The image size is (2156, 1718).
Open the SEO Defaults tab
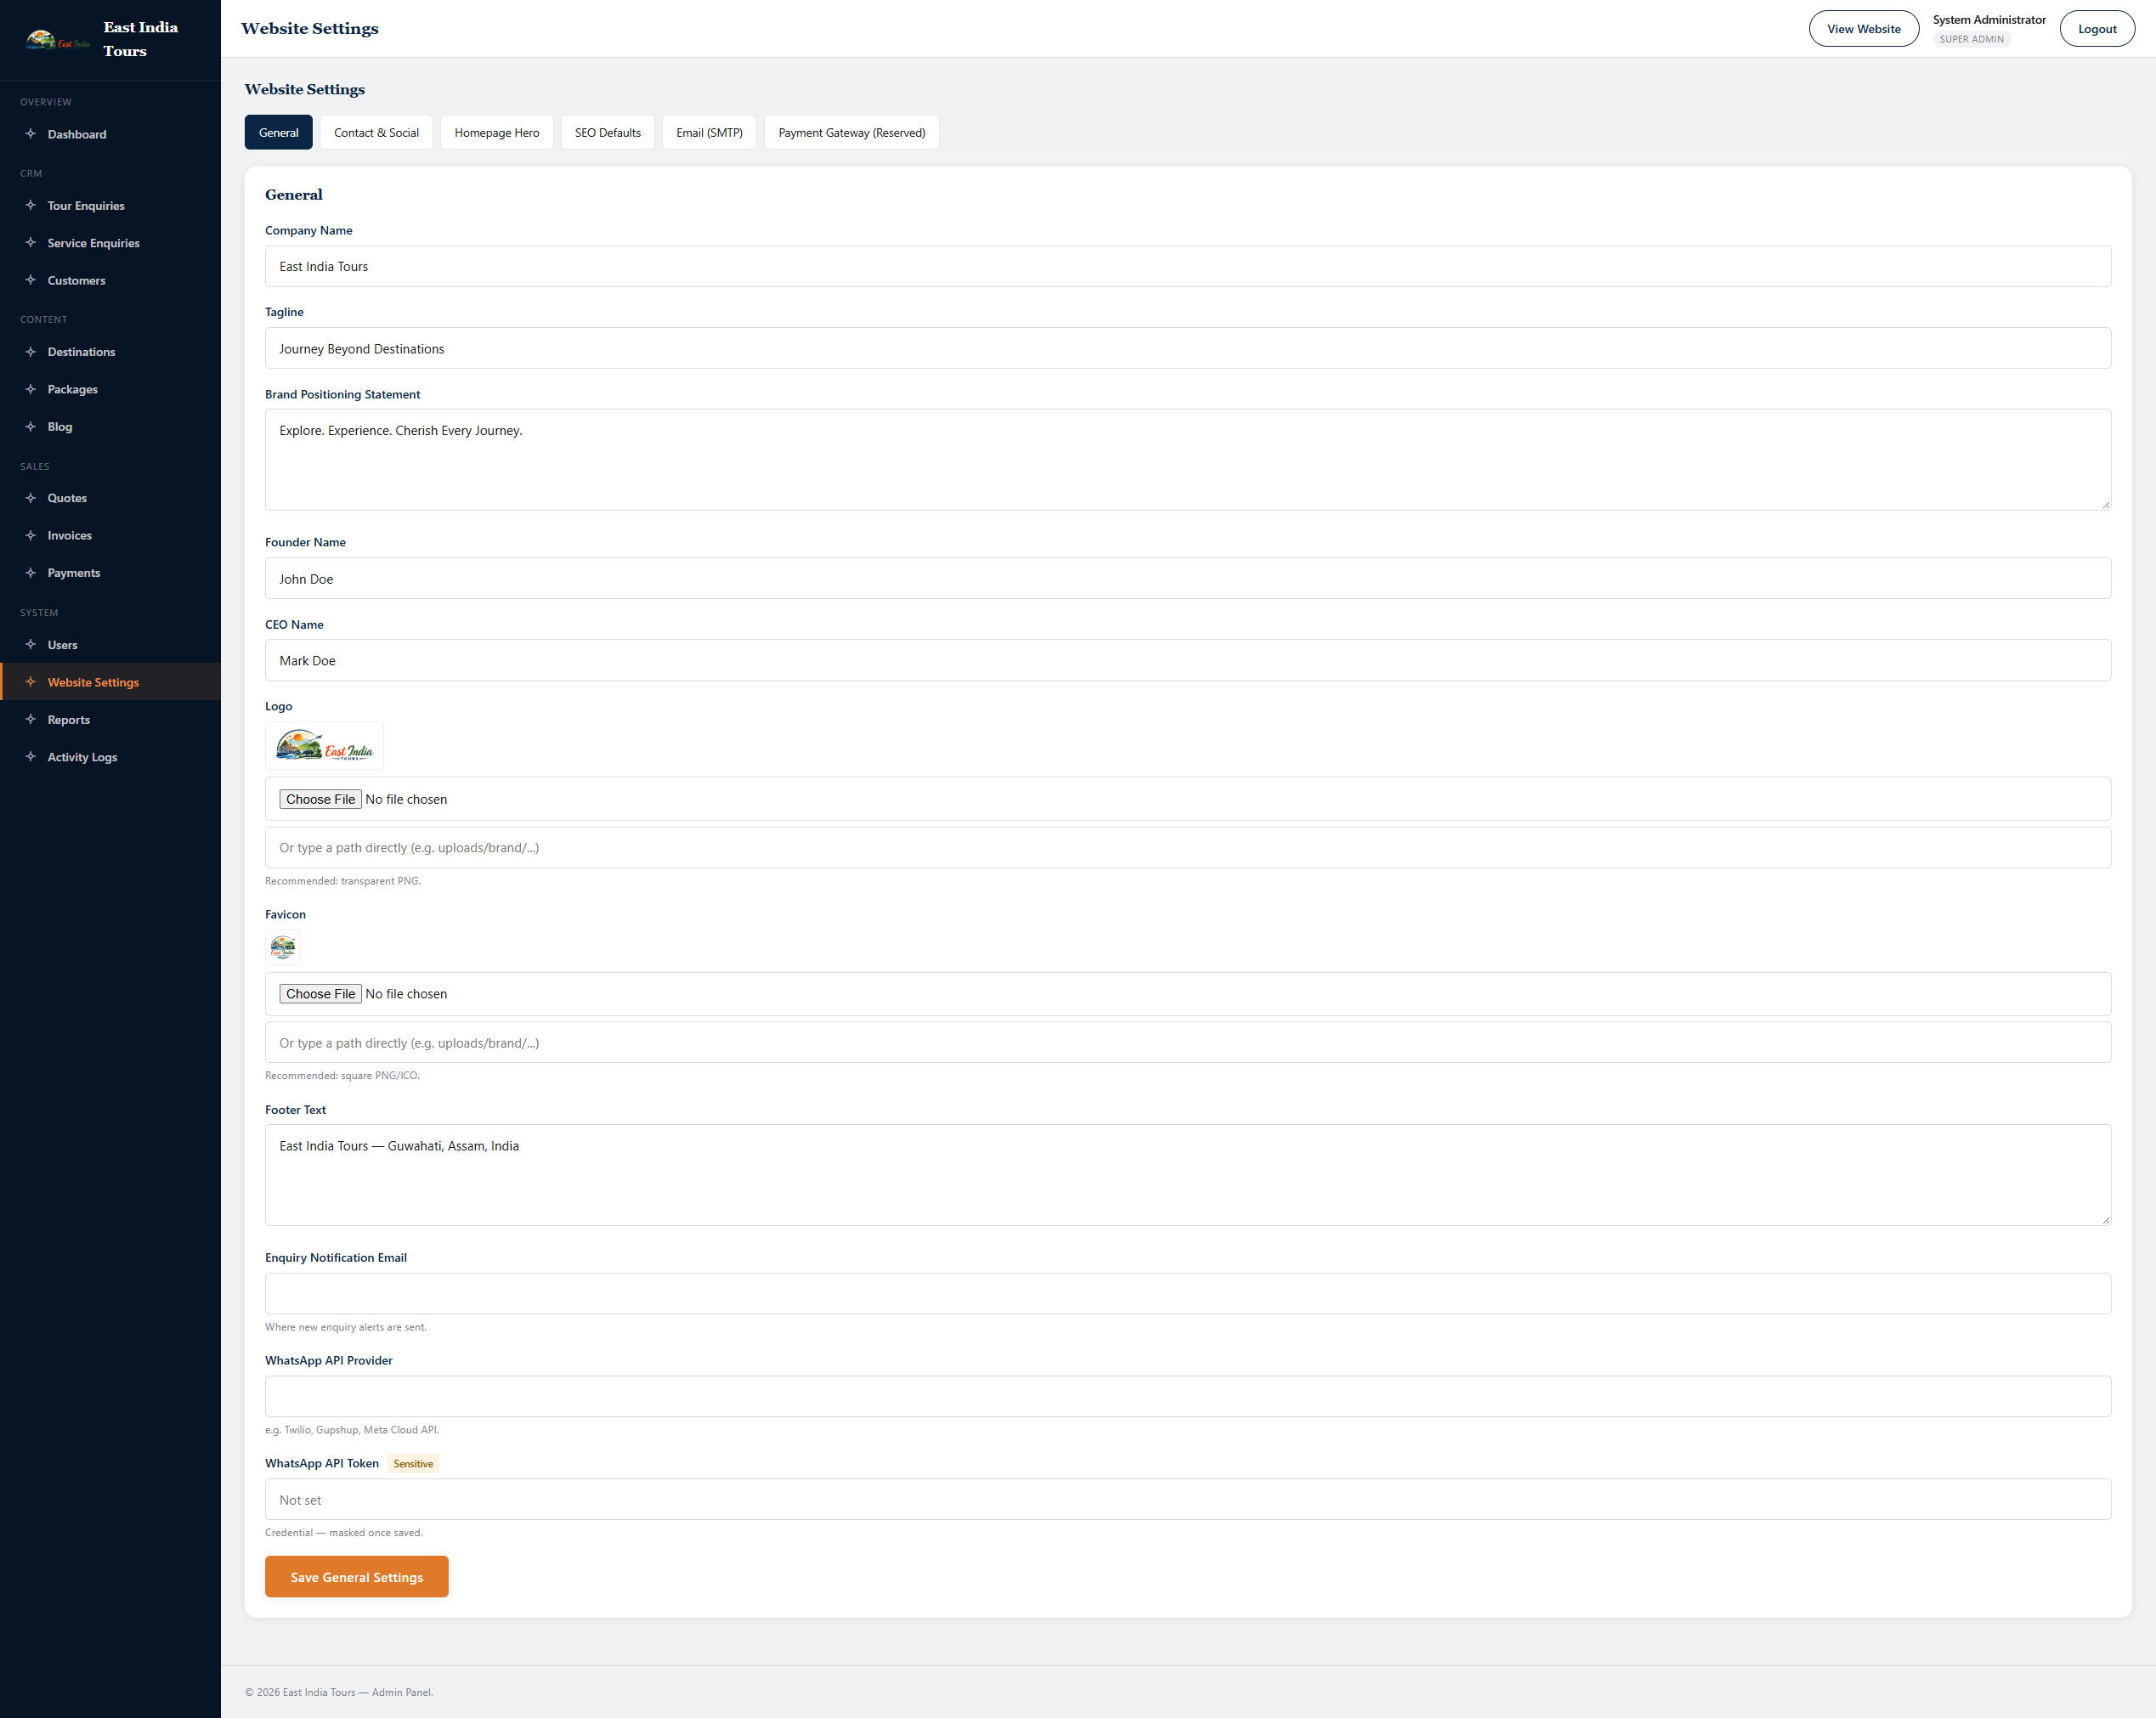pyautogui.click(x=607, y=133)
